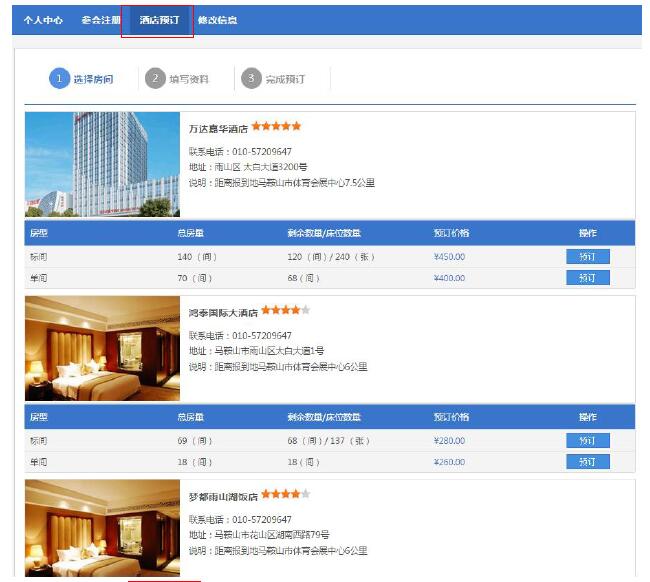This screenshot has height=582, width=650.
Task: Click 万达嘉华酒店 building photo
Action: [x=102, y=164]
